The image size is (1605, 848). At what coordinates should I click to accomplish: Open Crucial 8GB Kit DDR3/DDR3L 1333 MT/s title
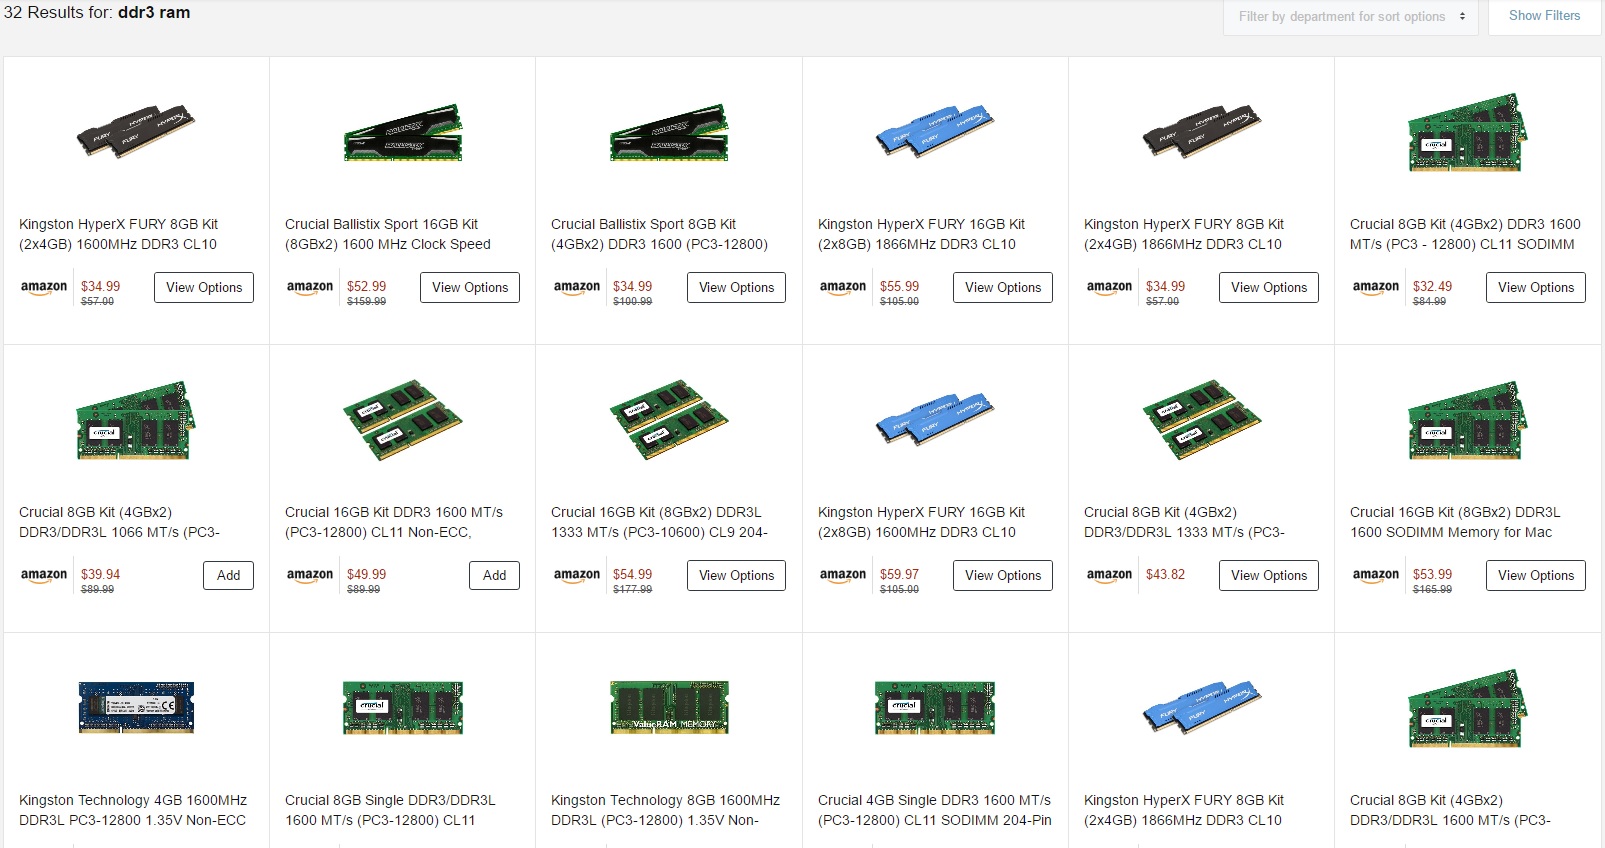point(1184,522)
